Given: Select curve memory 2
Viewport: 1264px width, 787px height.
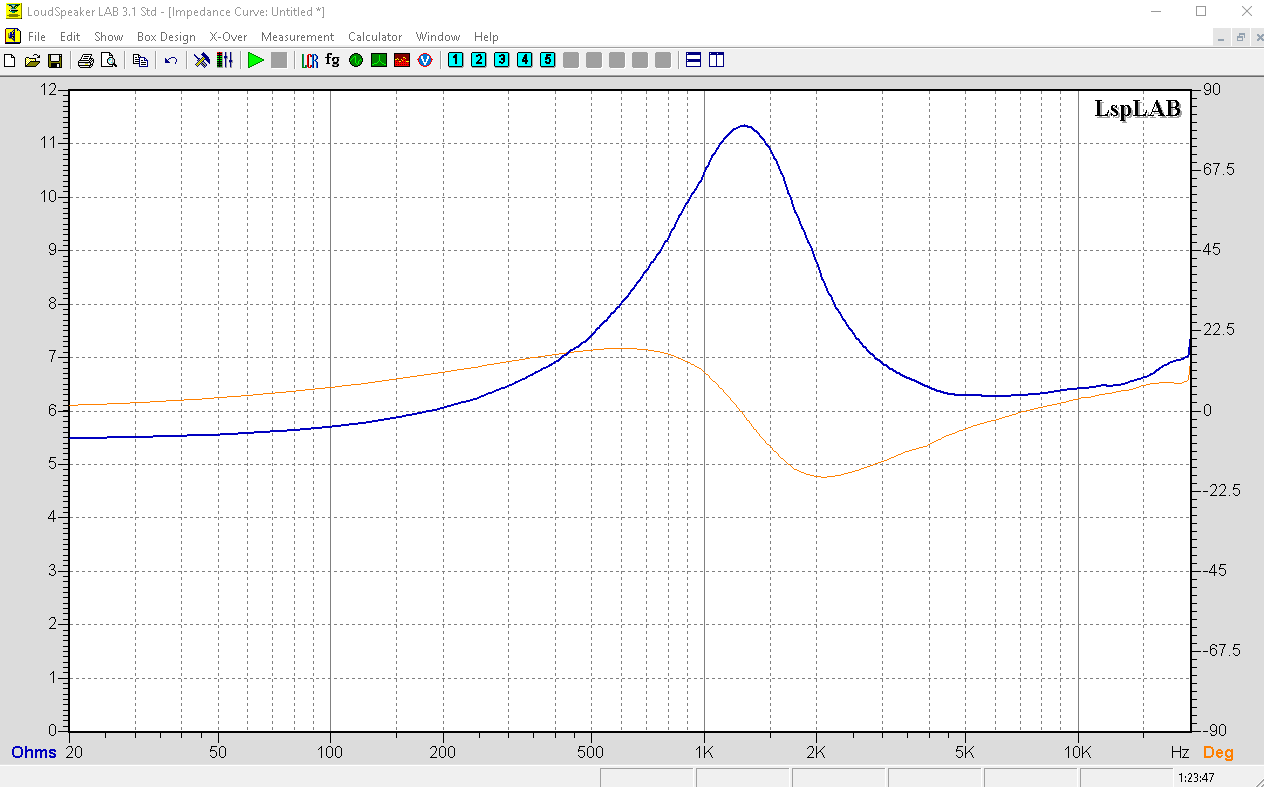Looking at the screenshot, I should click(x=479, y=60).
